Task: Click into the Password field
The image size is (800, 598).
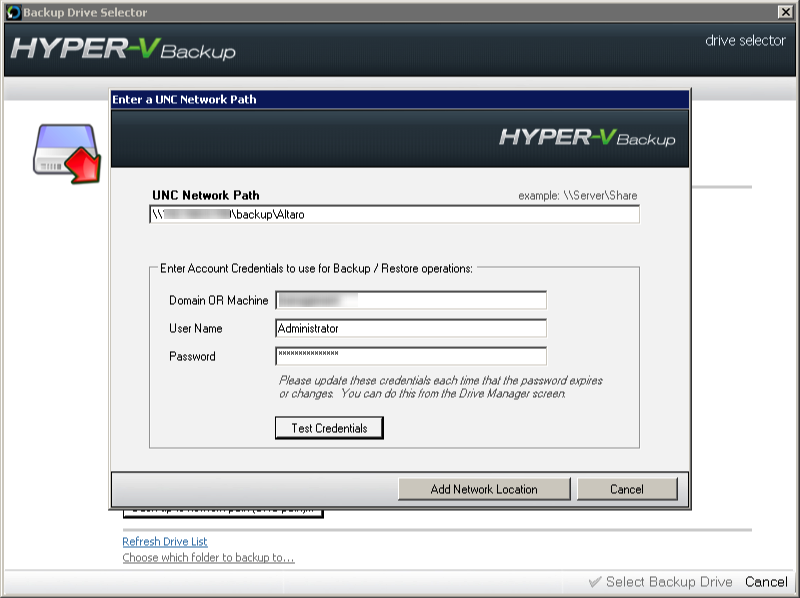Action: pyautogui.click(x=411, y=356)
